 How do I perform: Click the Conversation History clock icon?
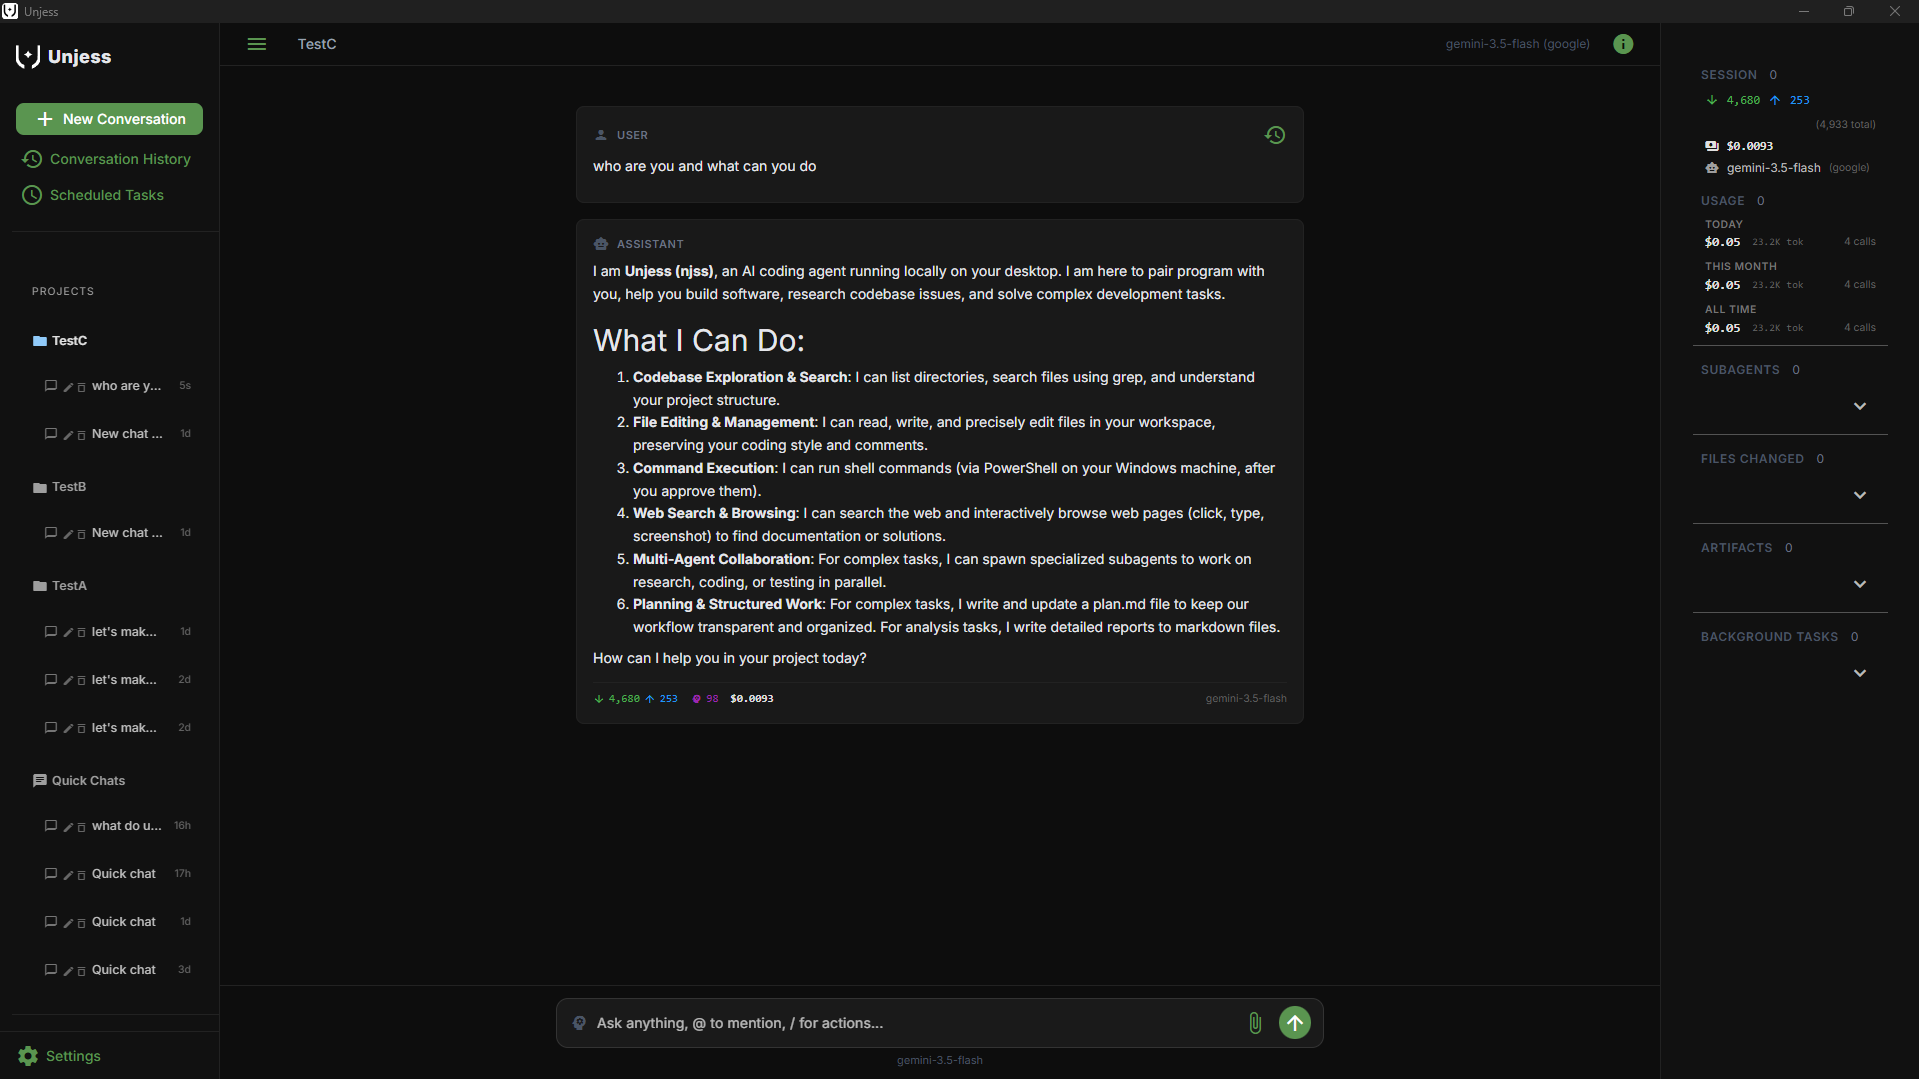click(32, 159)
